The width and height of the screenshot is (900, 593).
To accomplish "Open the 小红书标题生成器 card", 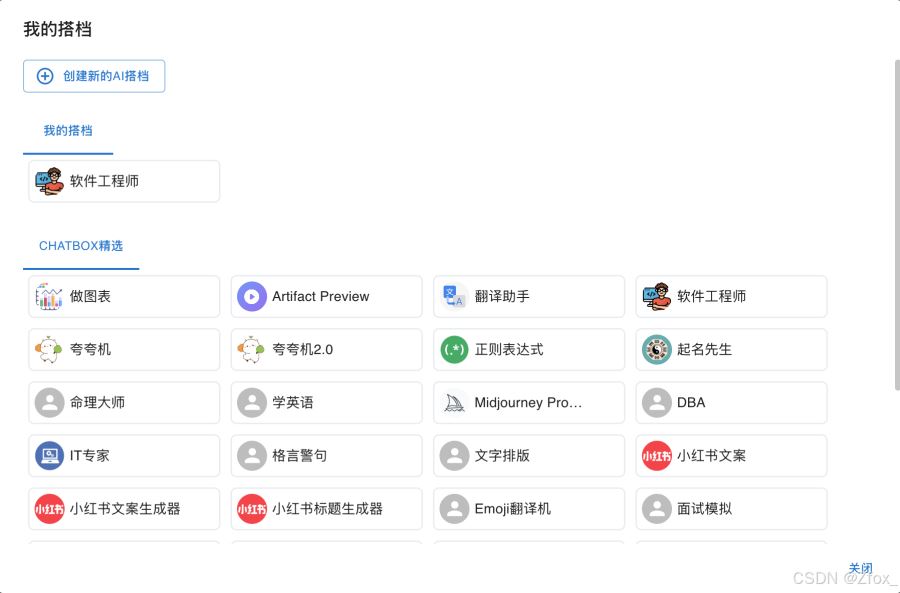I will coord(326,508).
